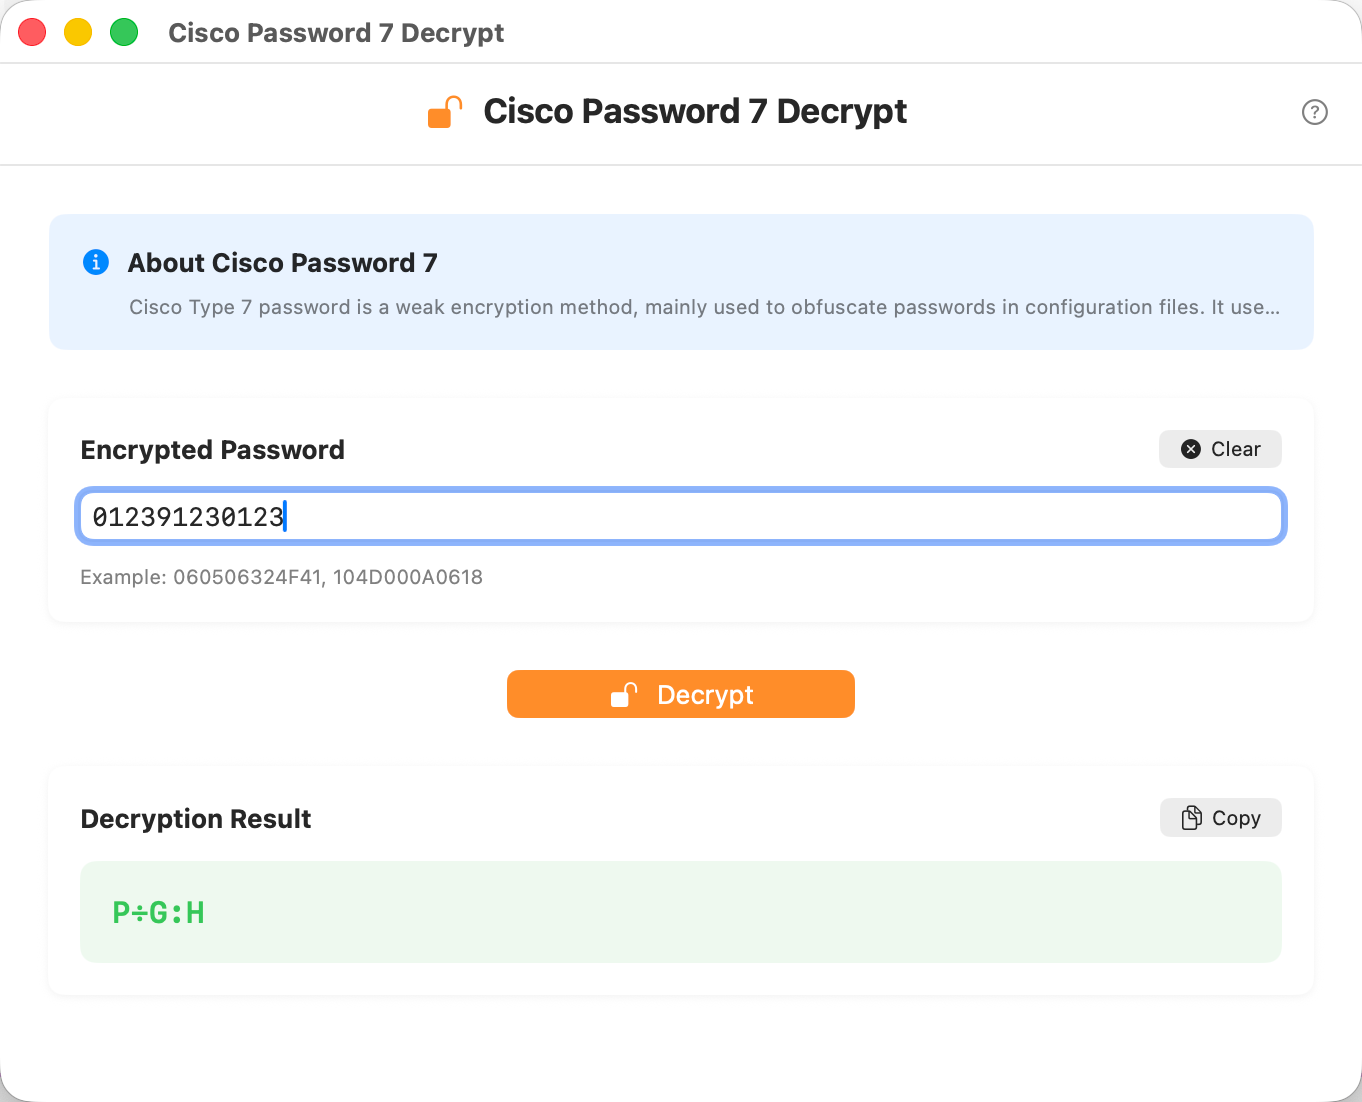Select the Decryption Result section header
The image size is (1362, 1102).
pos(195,818)
